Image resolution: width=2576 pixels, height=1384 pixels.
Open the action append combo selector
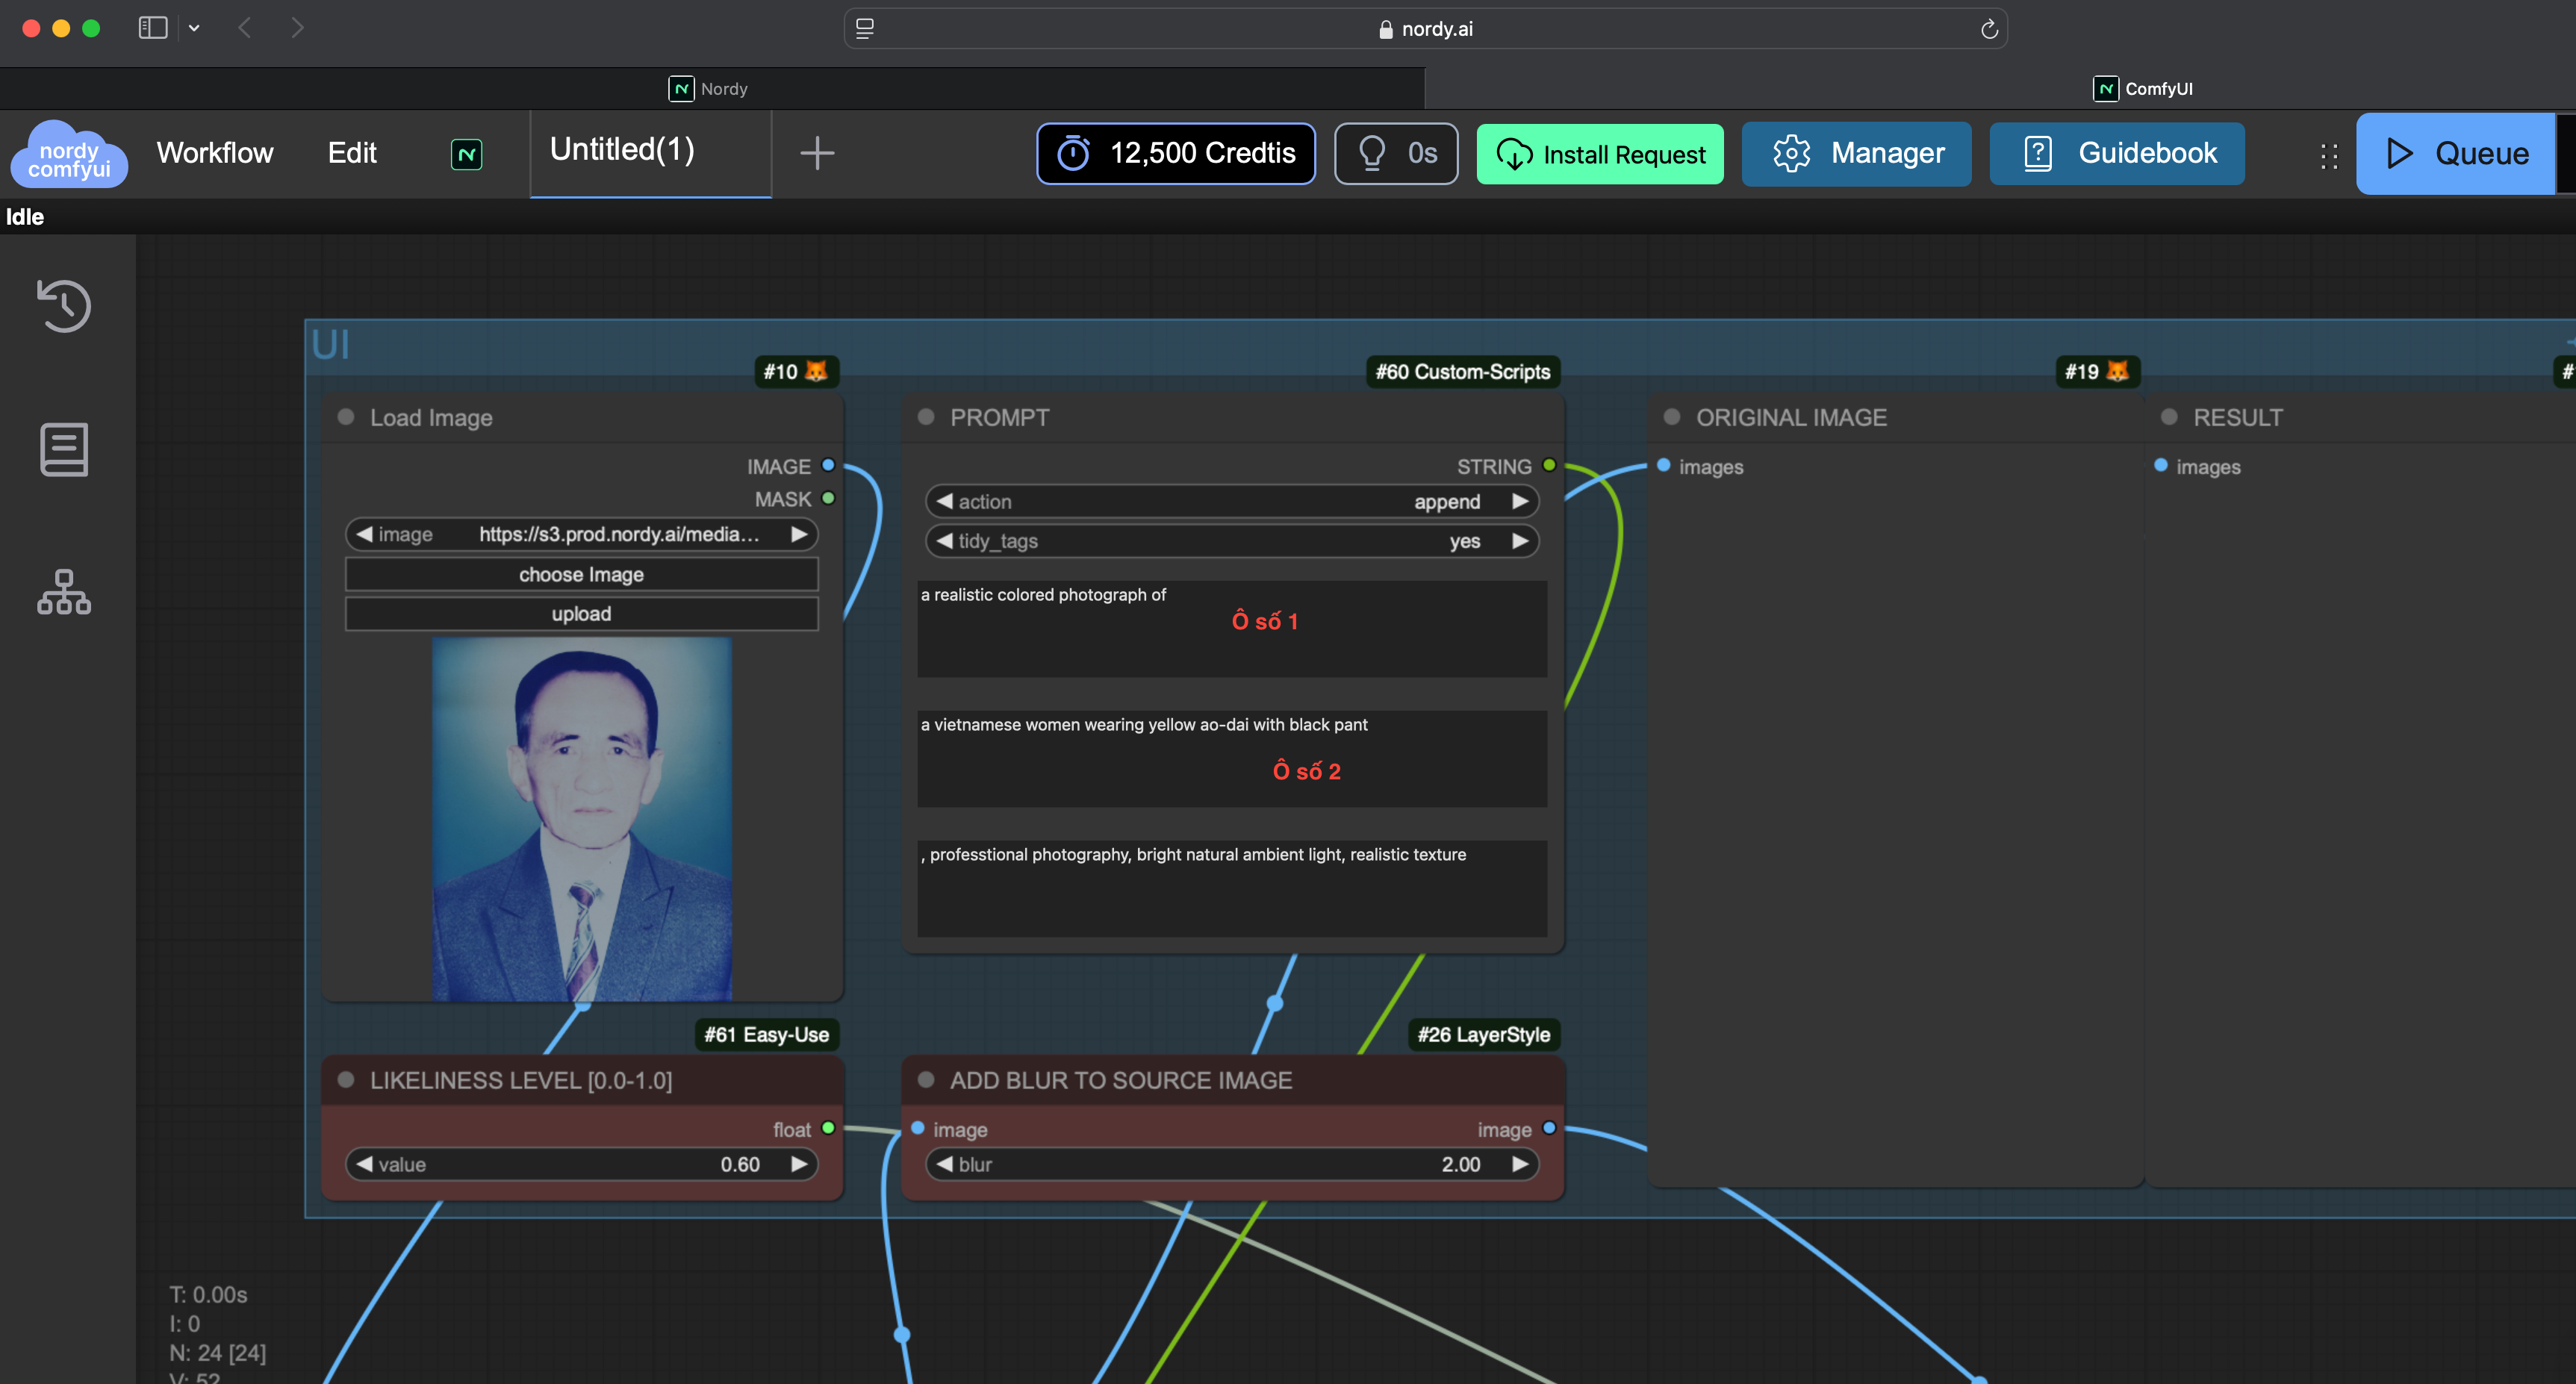[1231, 501]
